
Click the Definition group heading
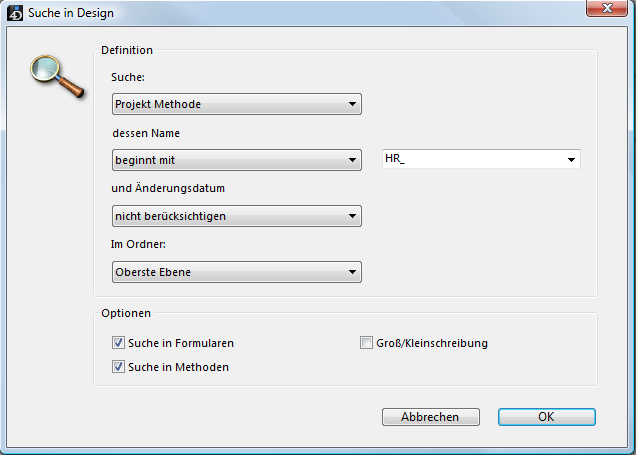point(127,50)
